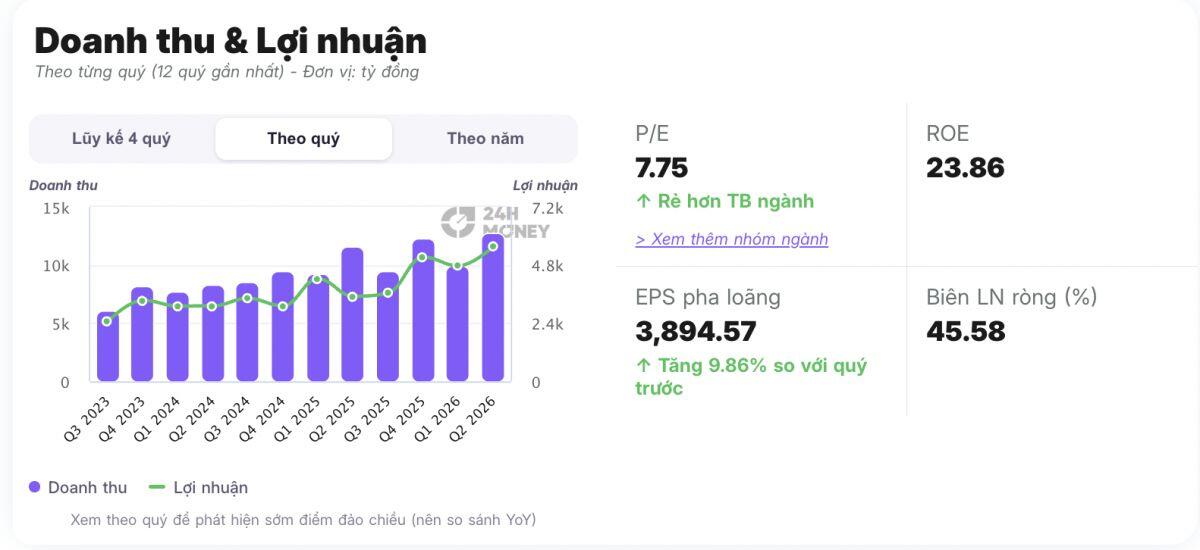Click the Q3 2024 revenue bar

[247, 333]
